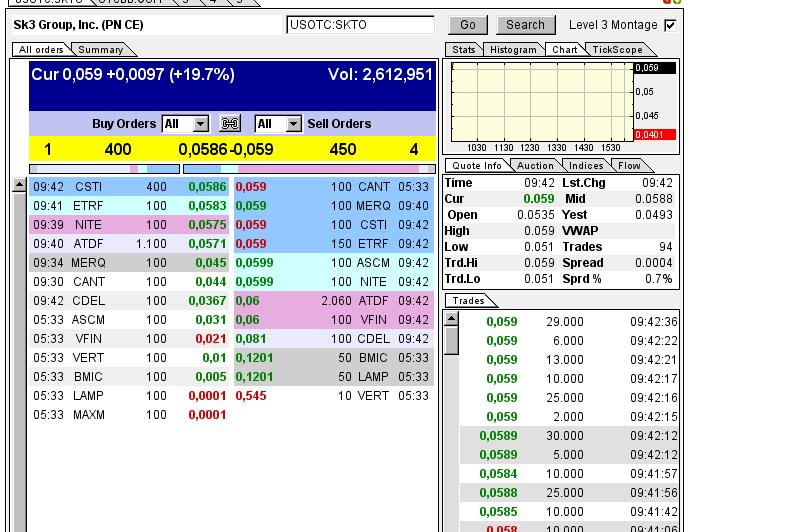This screenshot has height=532, width=789.
Task: Click the USOTC:SKTO symbol input field
Action: point(360,25)
